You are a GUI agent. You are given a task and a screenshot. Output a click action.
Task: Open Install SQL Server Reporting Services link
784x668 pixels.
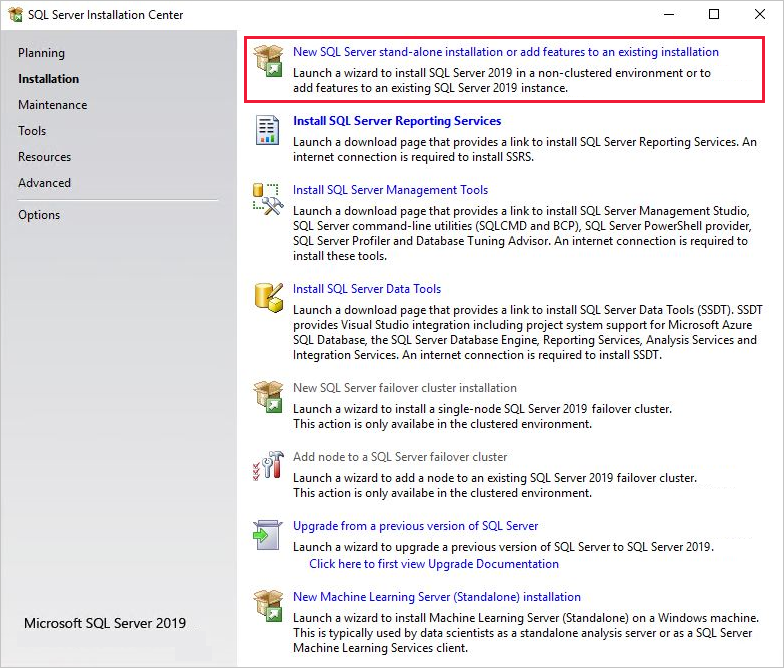click(397, 121)
